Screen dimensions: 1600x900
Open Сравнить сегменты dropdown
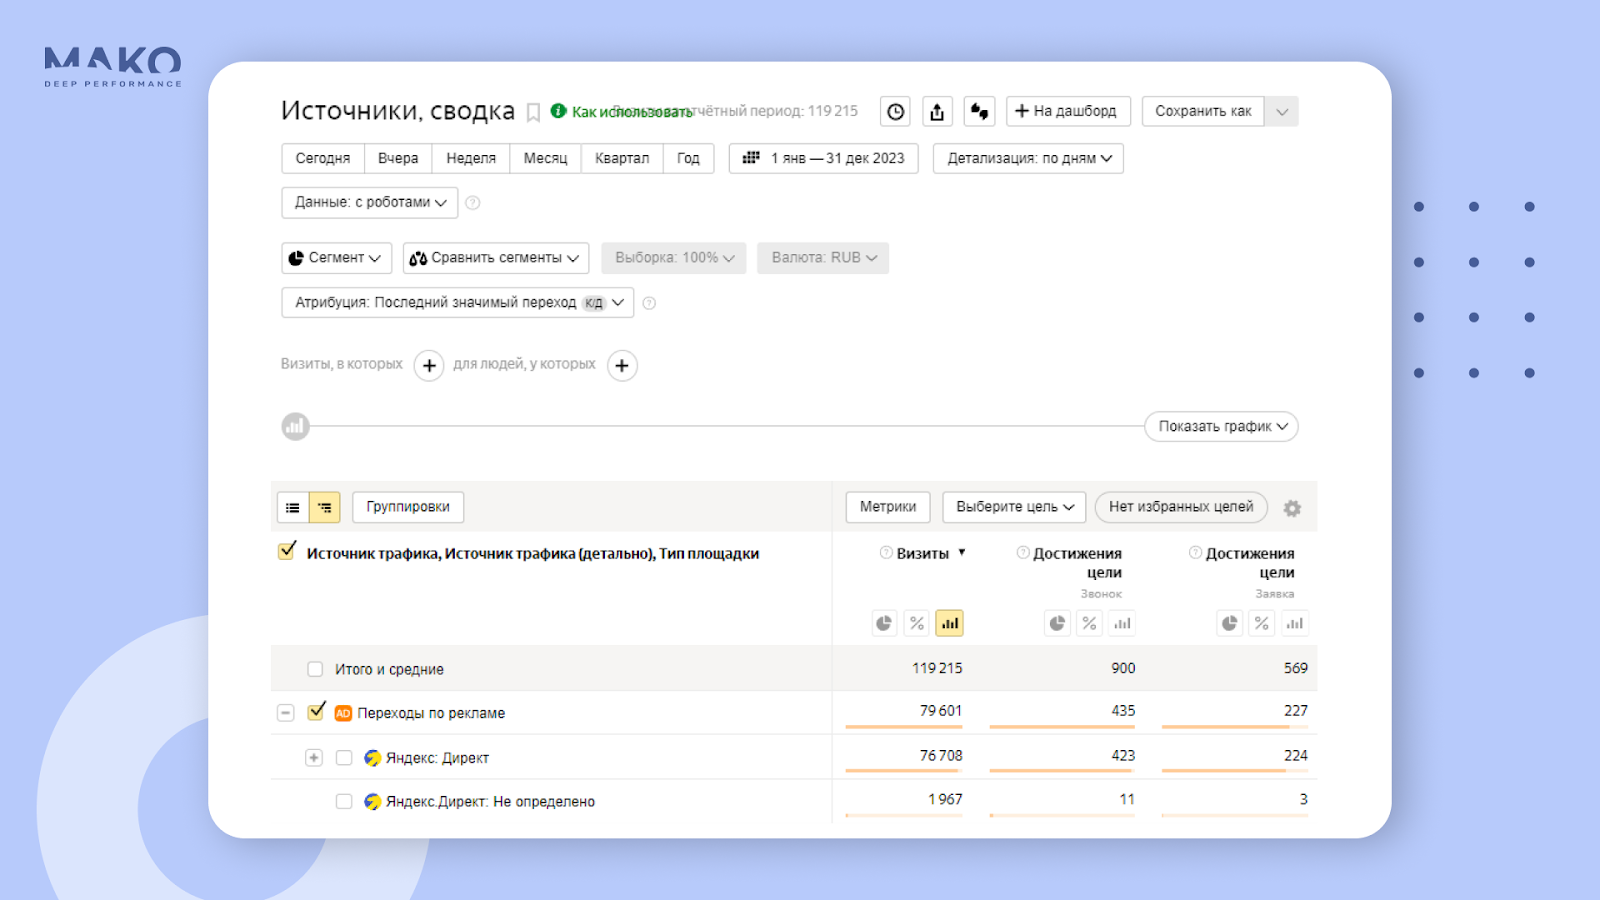tap(496, 258)
